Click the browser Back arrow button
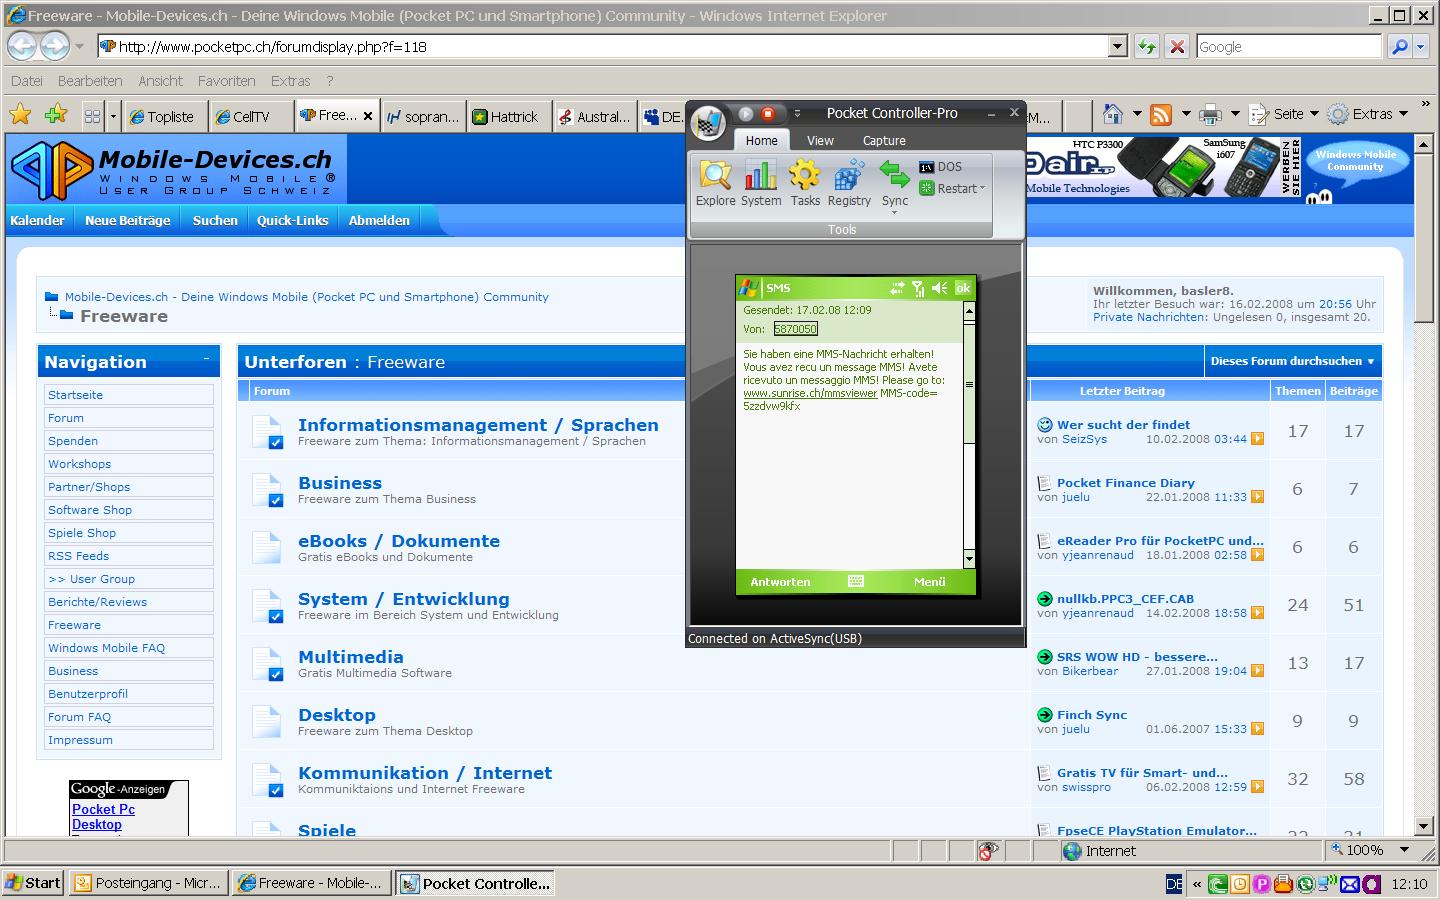This screenshot has width=1440, height=900. point(23,45)
